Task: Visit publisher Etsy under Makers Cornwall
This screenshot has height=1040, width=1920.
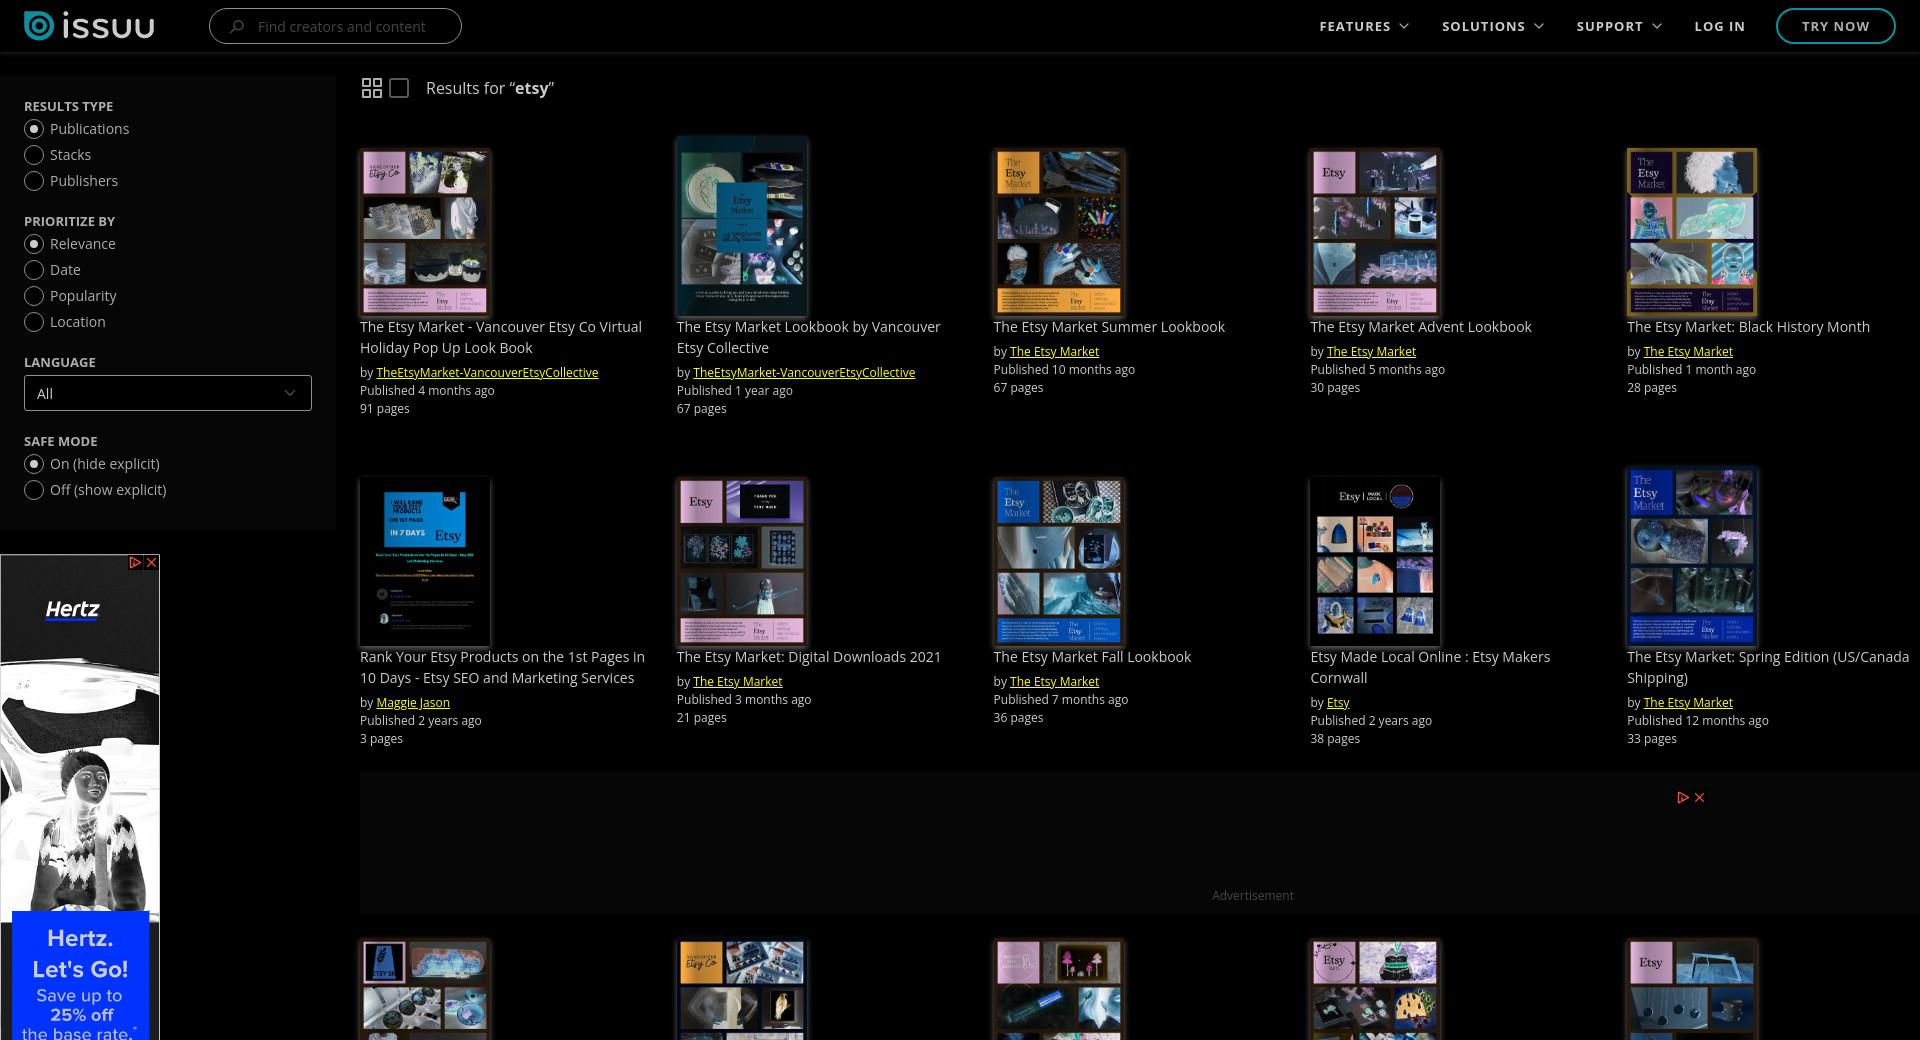Action: click(x=1338, y=703)
